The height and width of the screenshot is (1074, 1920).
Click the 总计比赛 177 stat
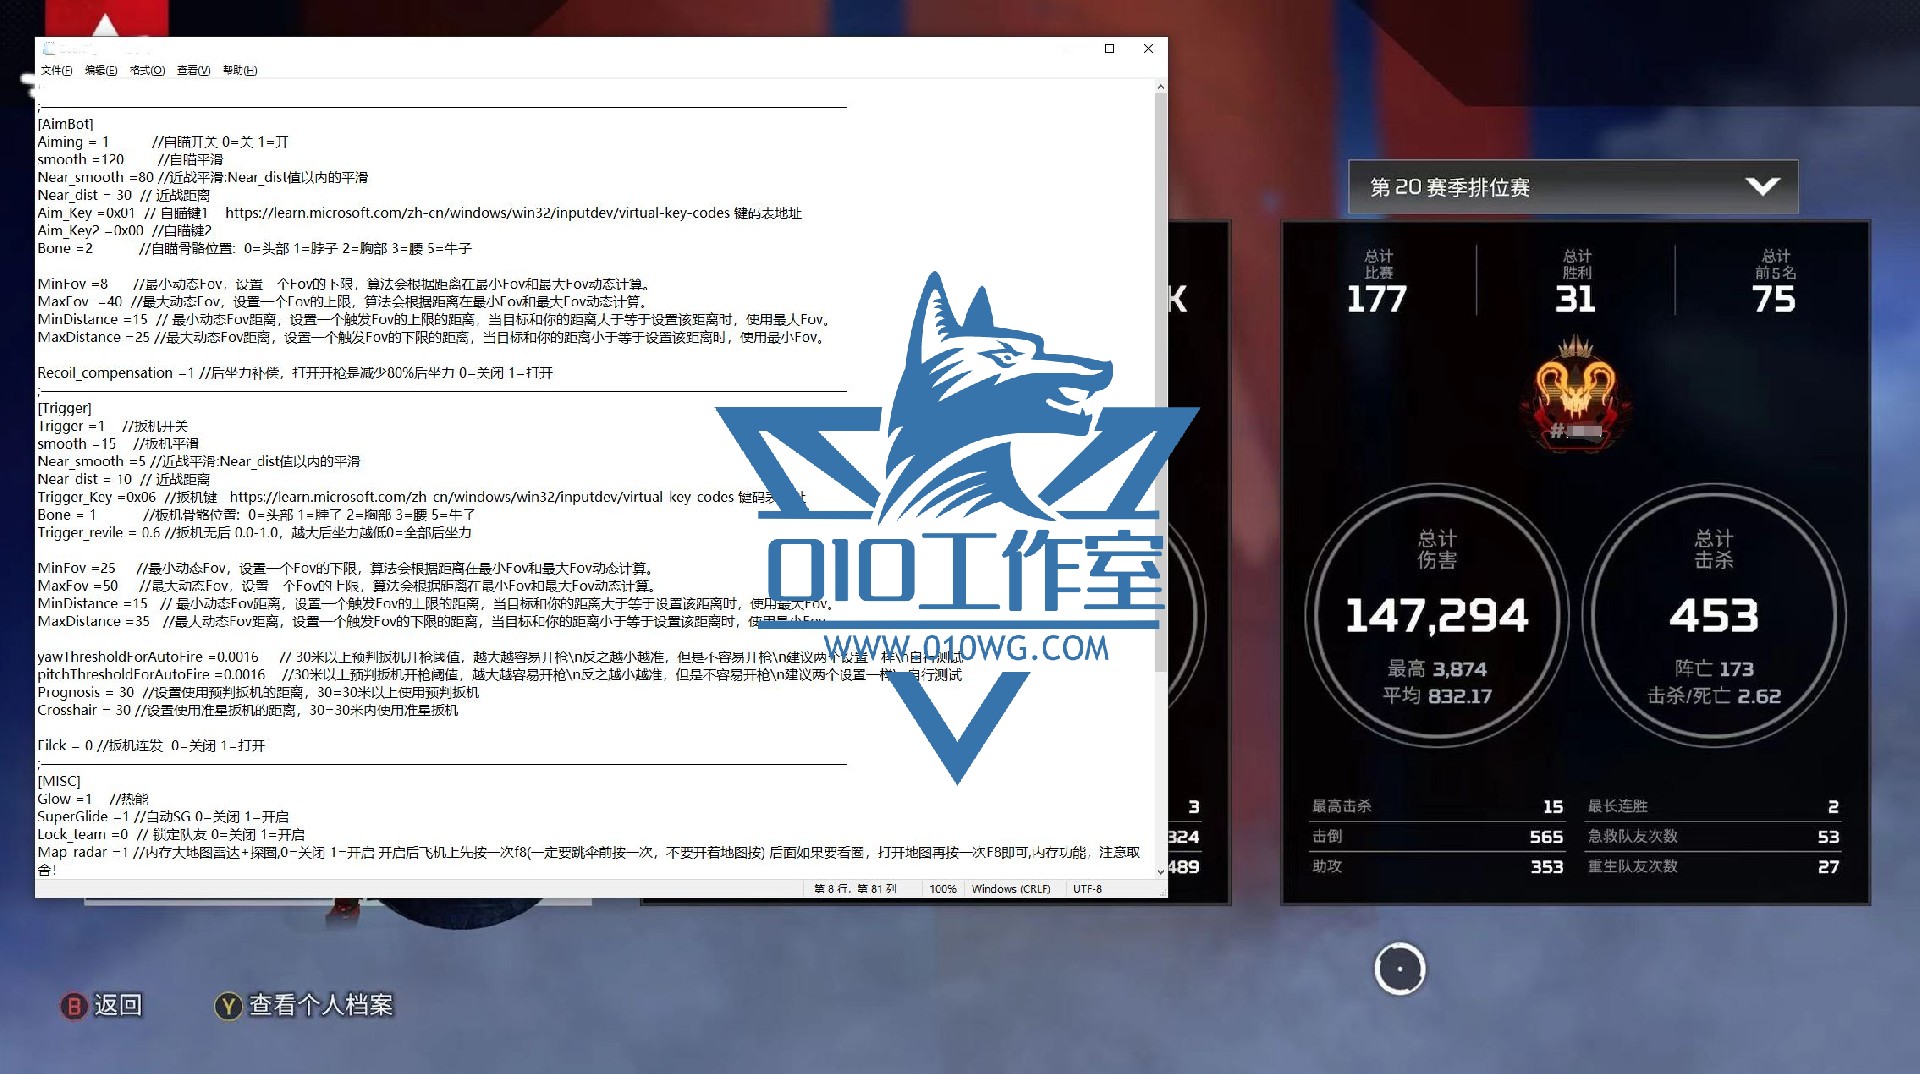(x=1377, y=282)
